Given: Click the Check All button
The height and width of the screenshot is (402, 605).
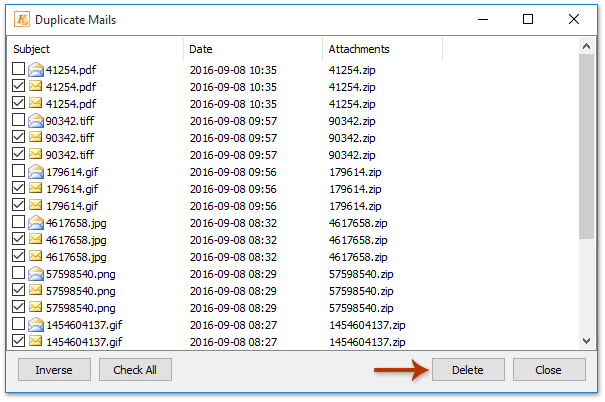Looking at the screenshot, I should (135, 370).
